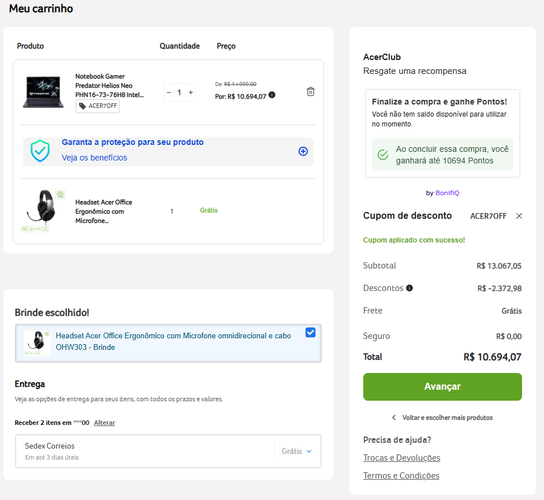This screenshot has width=544, height=500.
Task: Remove the ACER7OFF coupon with the X
Action: [519, 216]
